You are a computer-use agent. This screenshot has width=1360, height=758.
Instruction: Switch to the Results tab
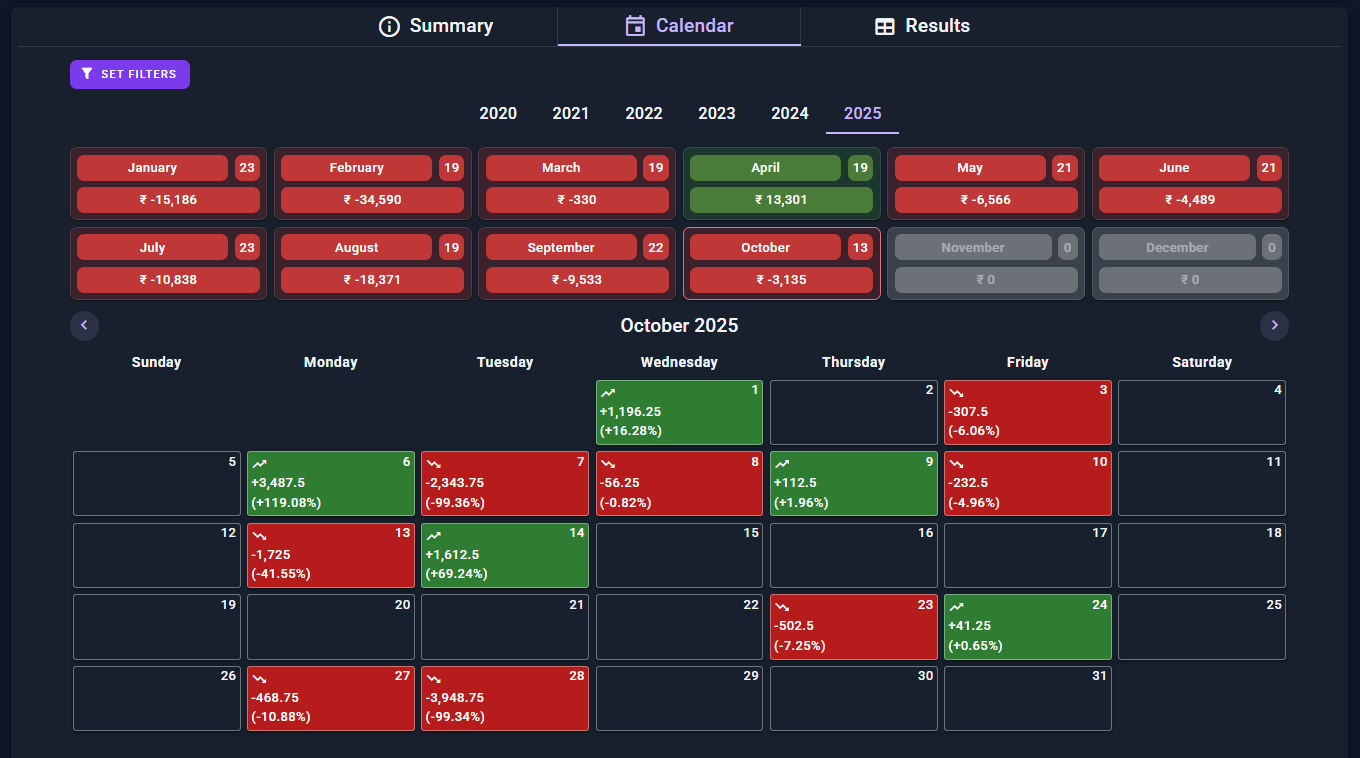coord(922,26)
